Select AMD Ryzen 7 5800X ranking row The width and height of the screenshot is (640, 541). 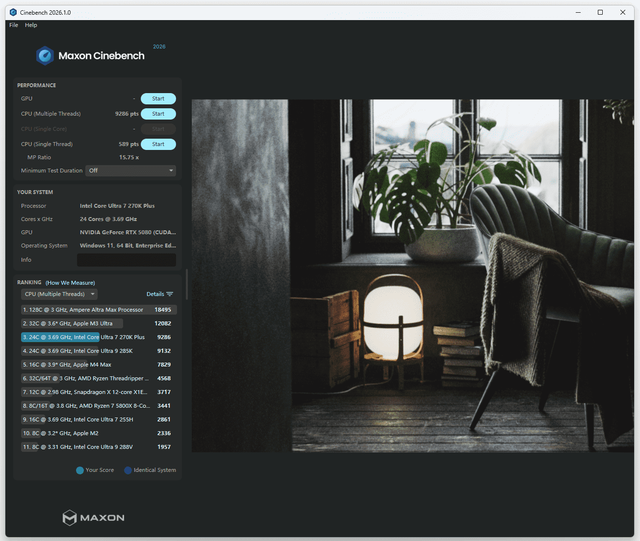(x=99, y=406)
